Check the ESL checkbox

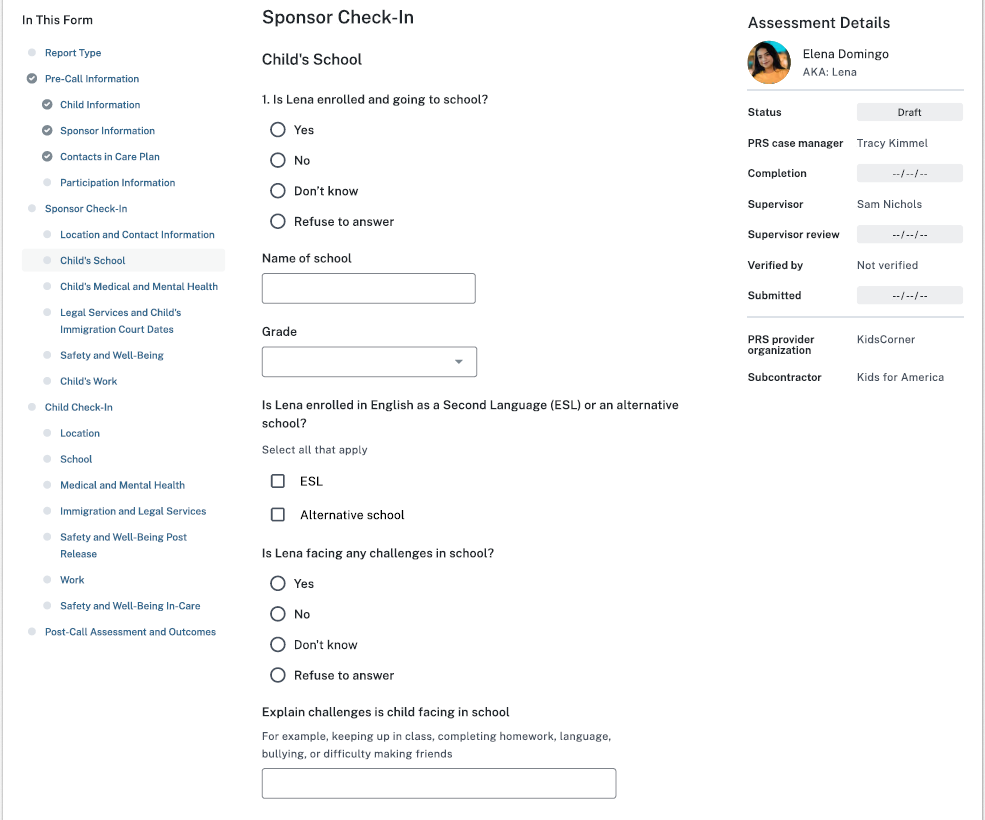click(278, 481)
